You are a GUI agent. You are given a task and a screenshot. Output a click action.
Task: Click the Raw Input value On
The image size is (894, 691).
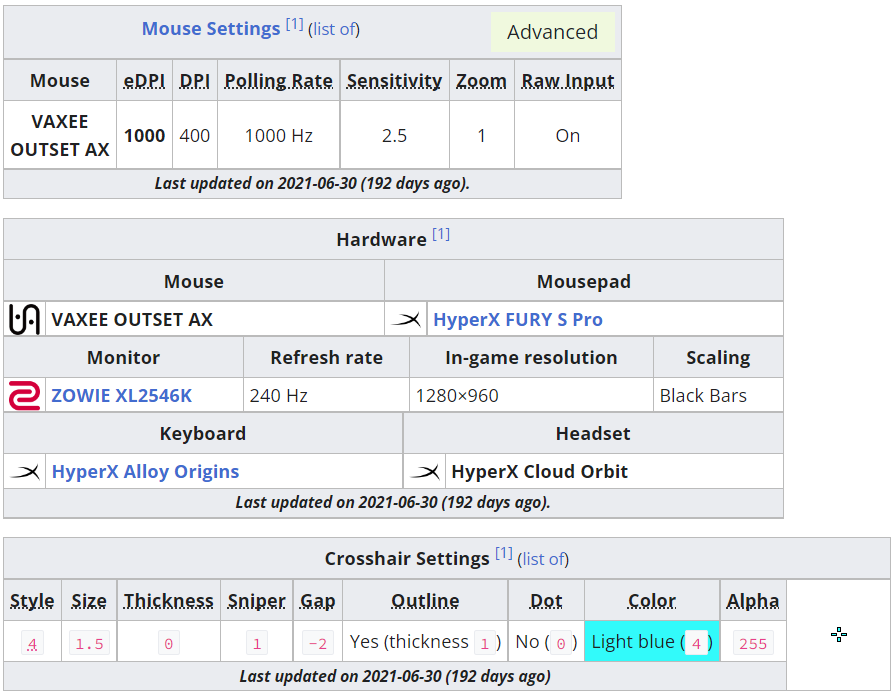coord(568,136)
